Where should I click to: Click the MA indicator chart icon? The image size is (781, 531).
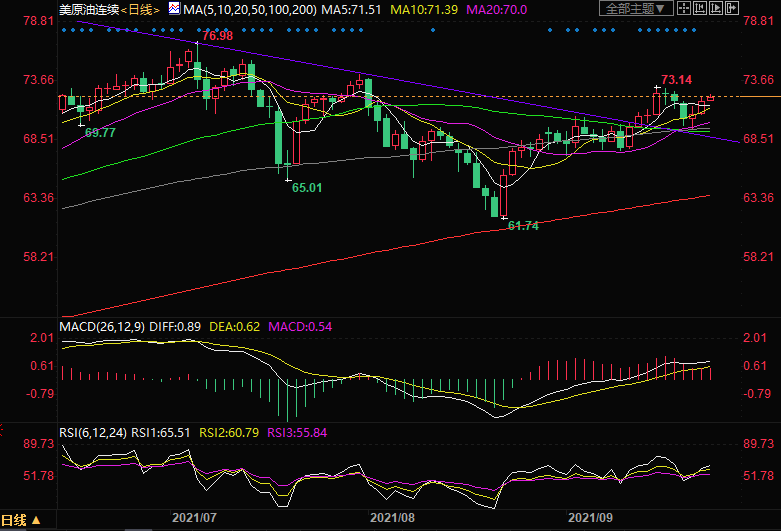click(175, 9)
